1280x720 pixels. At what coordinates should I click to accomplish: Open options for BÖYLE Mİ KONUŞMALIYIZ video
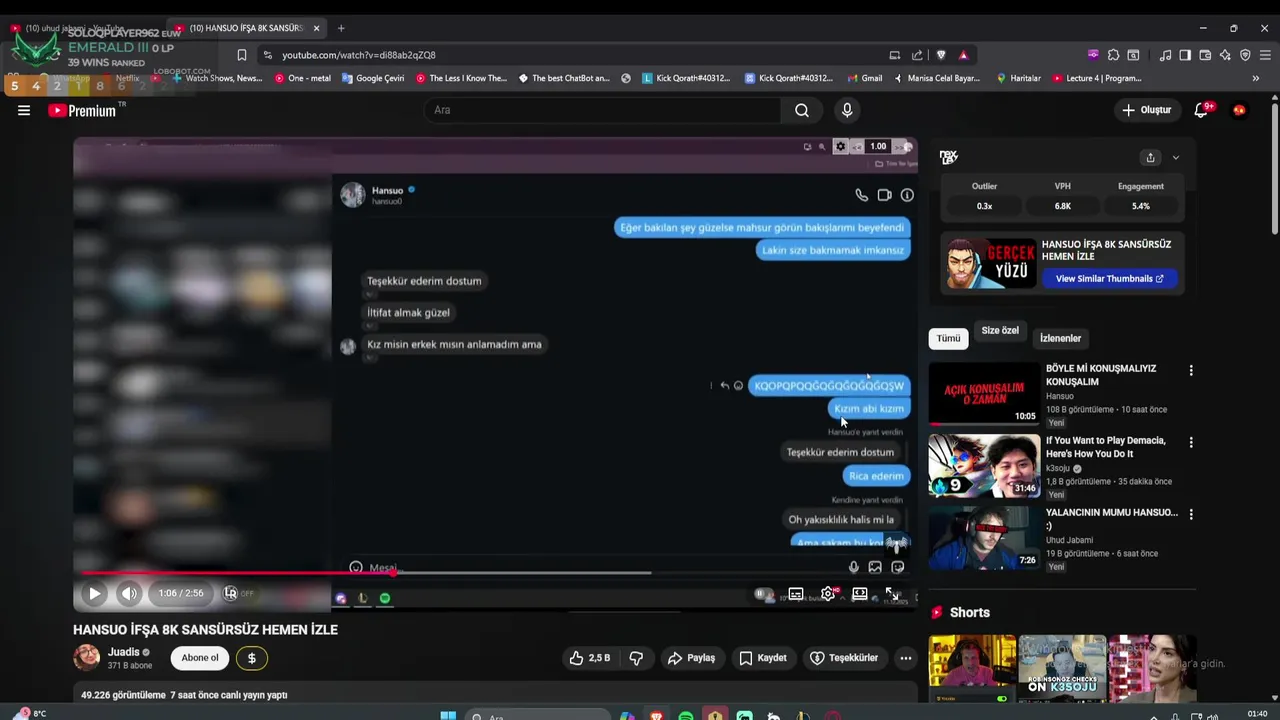pyautogui.click(x=1191, y=371)
